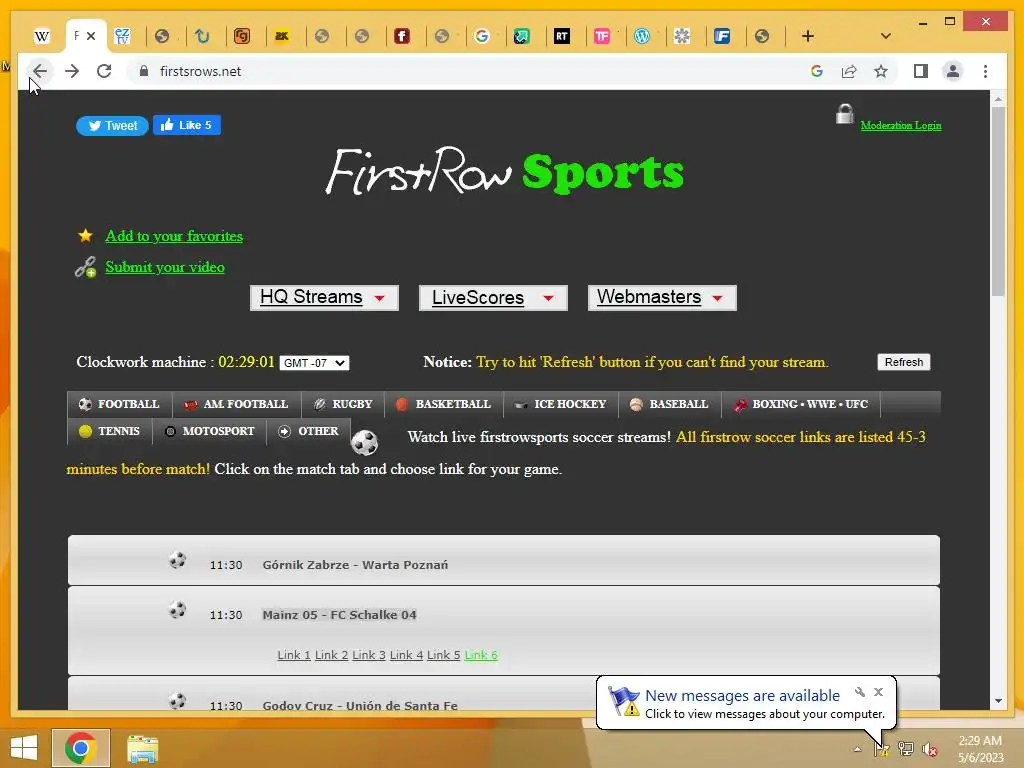Click the FirstRow Sports logo
This screenshot has width=1024, height=768.
505,171
